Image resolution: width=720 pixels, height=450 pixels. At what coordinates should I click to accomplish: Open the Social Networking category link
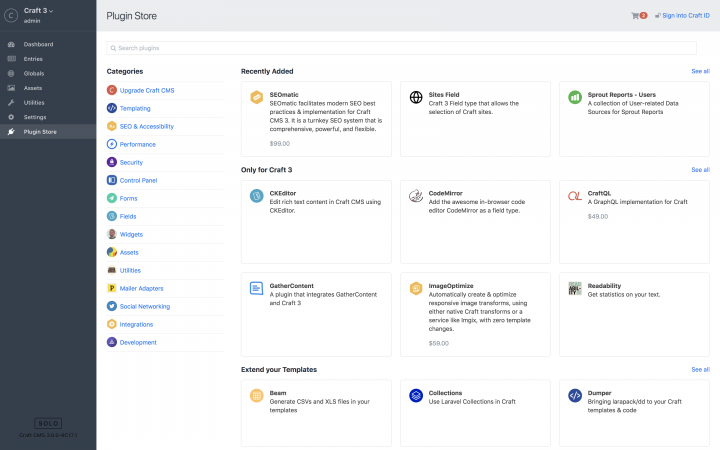pos(145,306)
